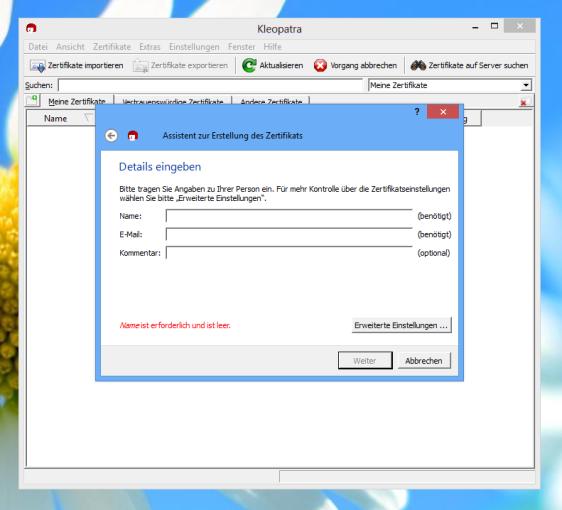
Task: Open the Datei menu
Action: click(38, 47)
